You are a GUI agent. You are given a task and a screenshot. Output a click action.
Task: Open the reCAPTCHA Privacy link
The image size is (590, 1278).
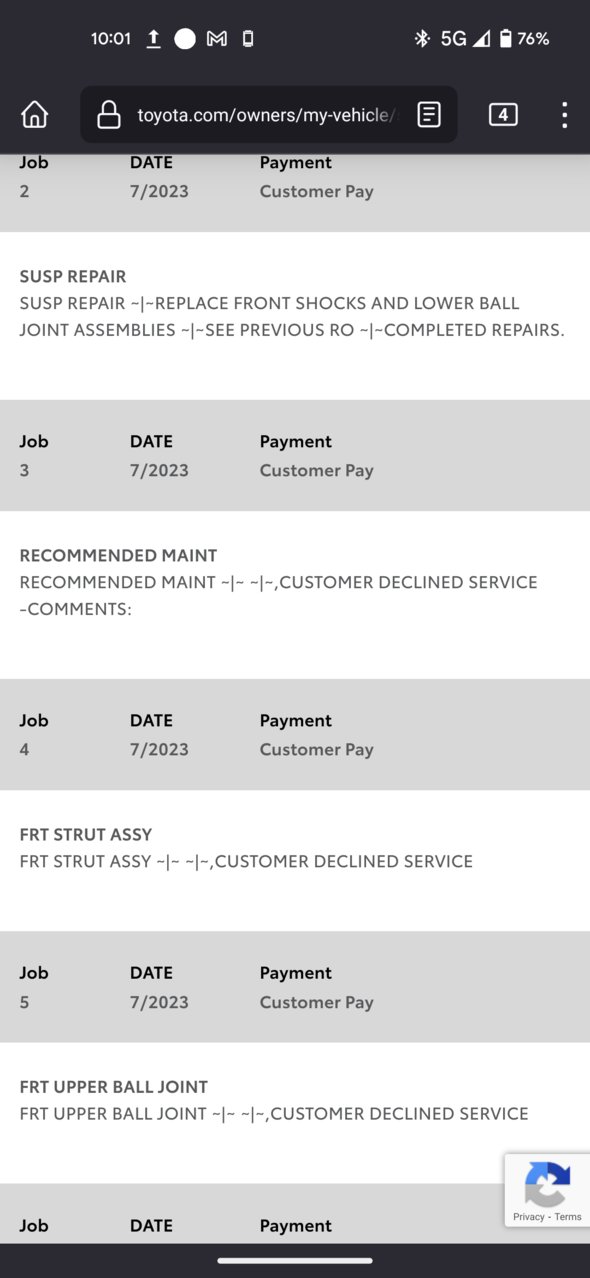pyautogui.click(x=529, y=1217)
